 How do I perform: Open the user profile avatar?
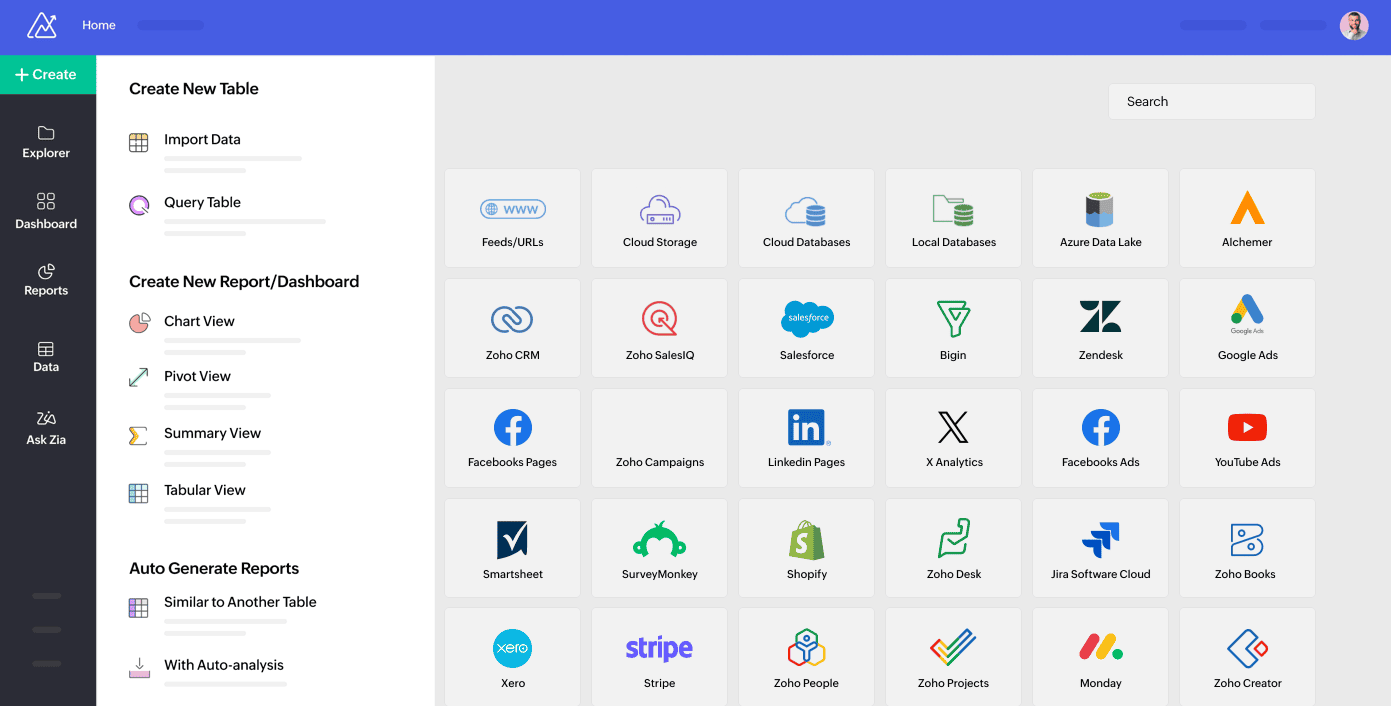pos(1354,25)
